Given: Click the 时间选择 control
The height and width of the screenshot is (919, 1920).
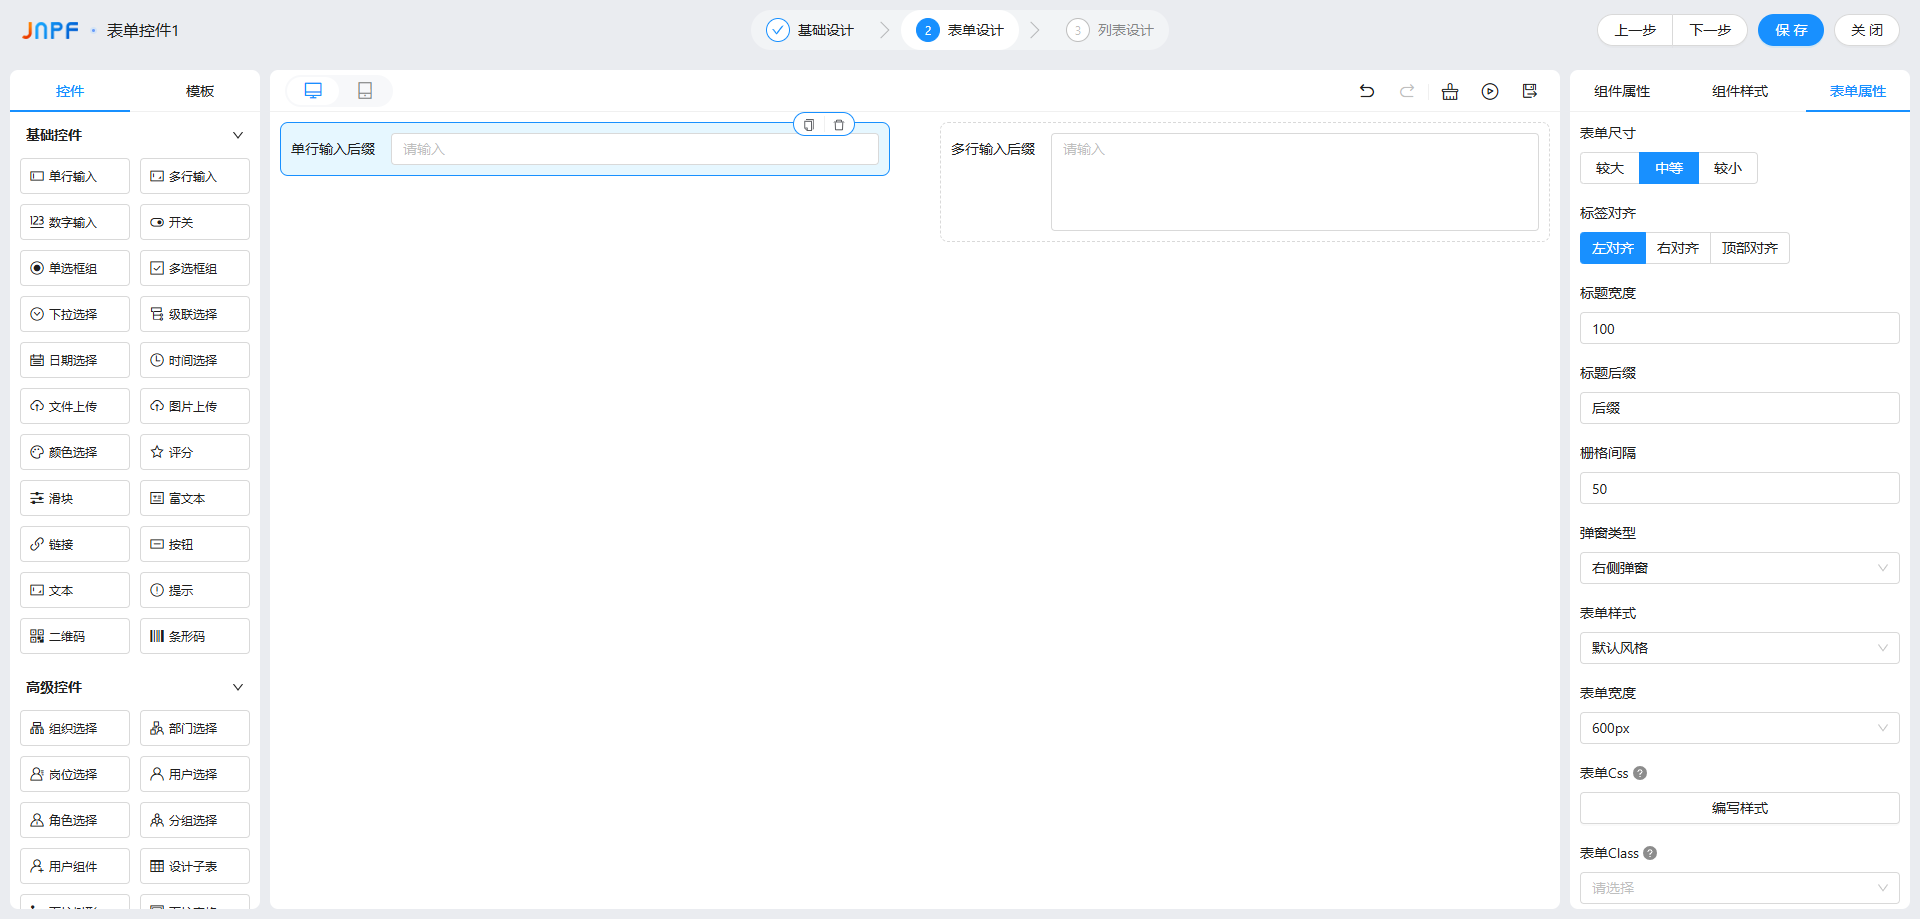Looking at the screenshot, I should (x=195, y=360).
